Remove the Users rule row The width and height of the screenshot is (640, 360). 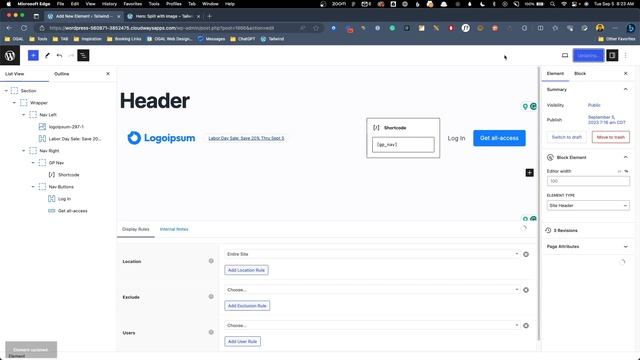pyautogui.click(x=526, y=325)
